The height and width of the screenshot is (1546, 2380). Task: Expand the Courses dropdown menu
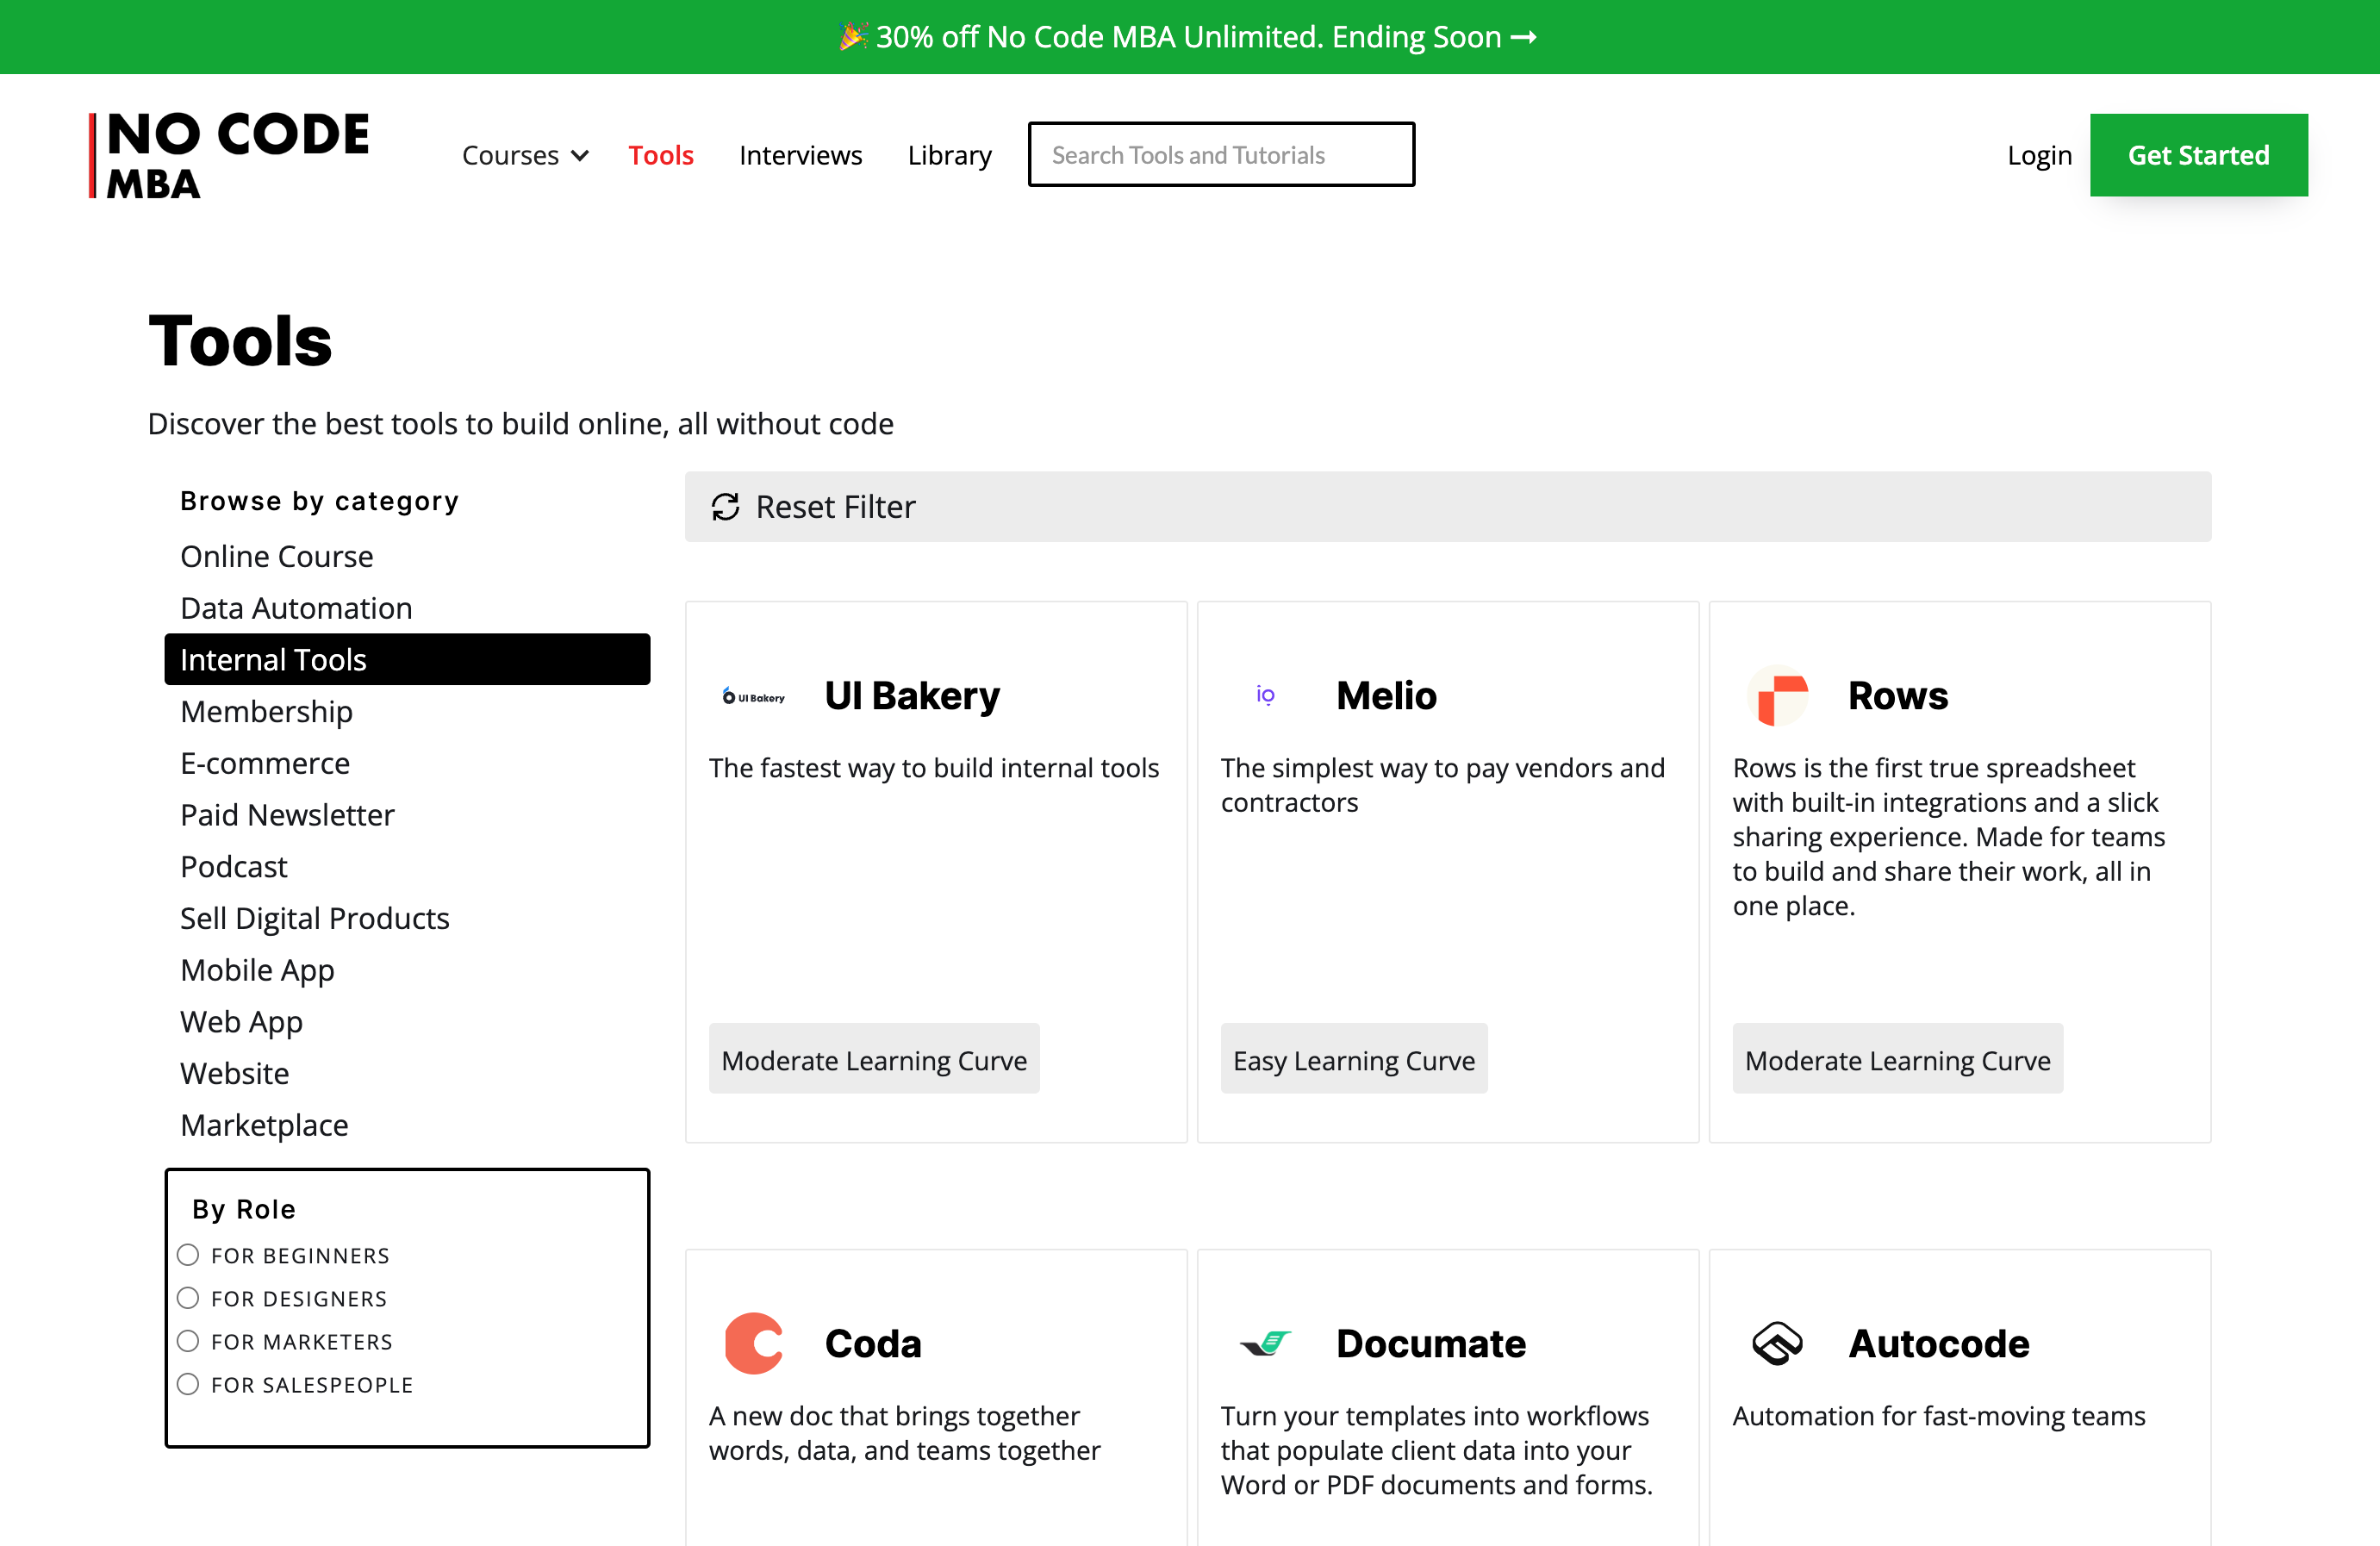[525, 155]
